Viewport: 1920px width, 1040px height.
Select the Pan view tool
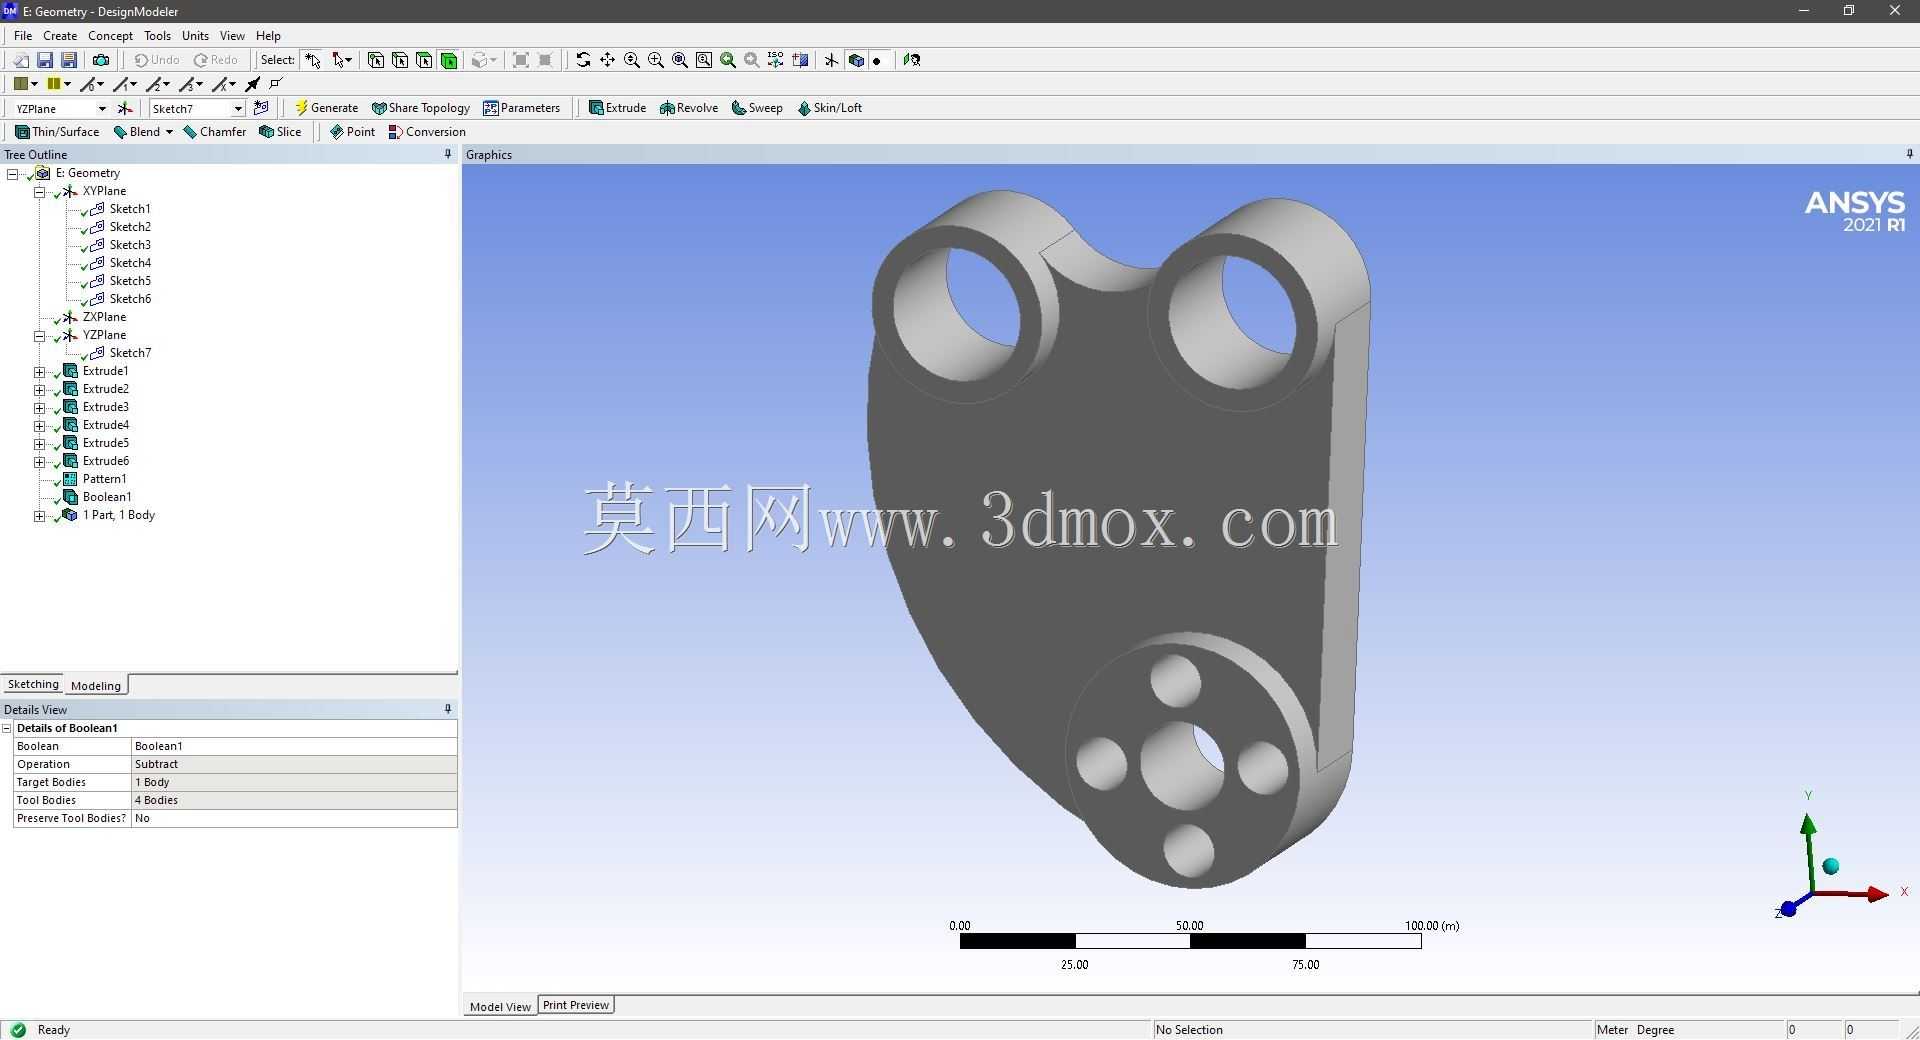tap(607, 60)
